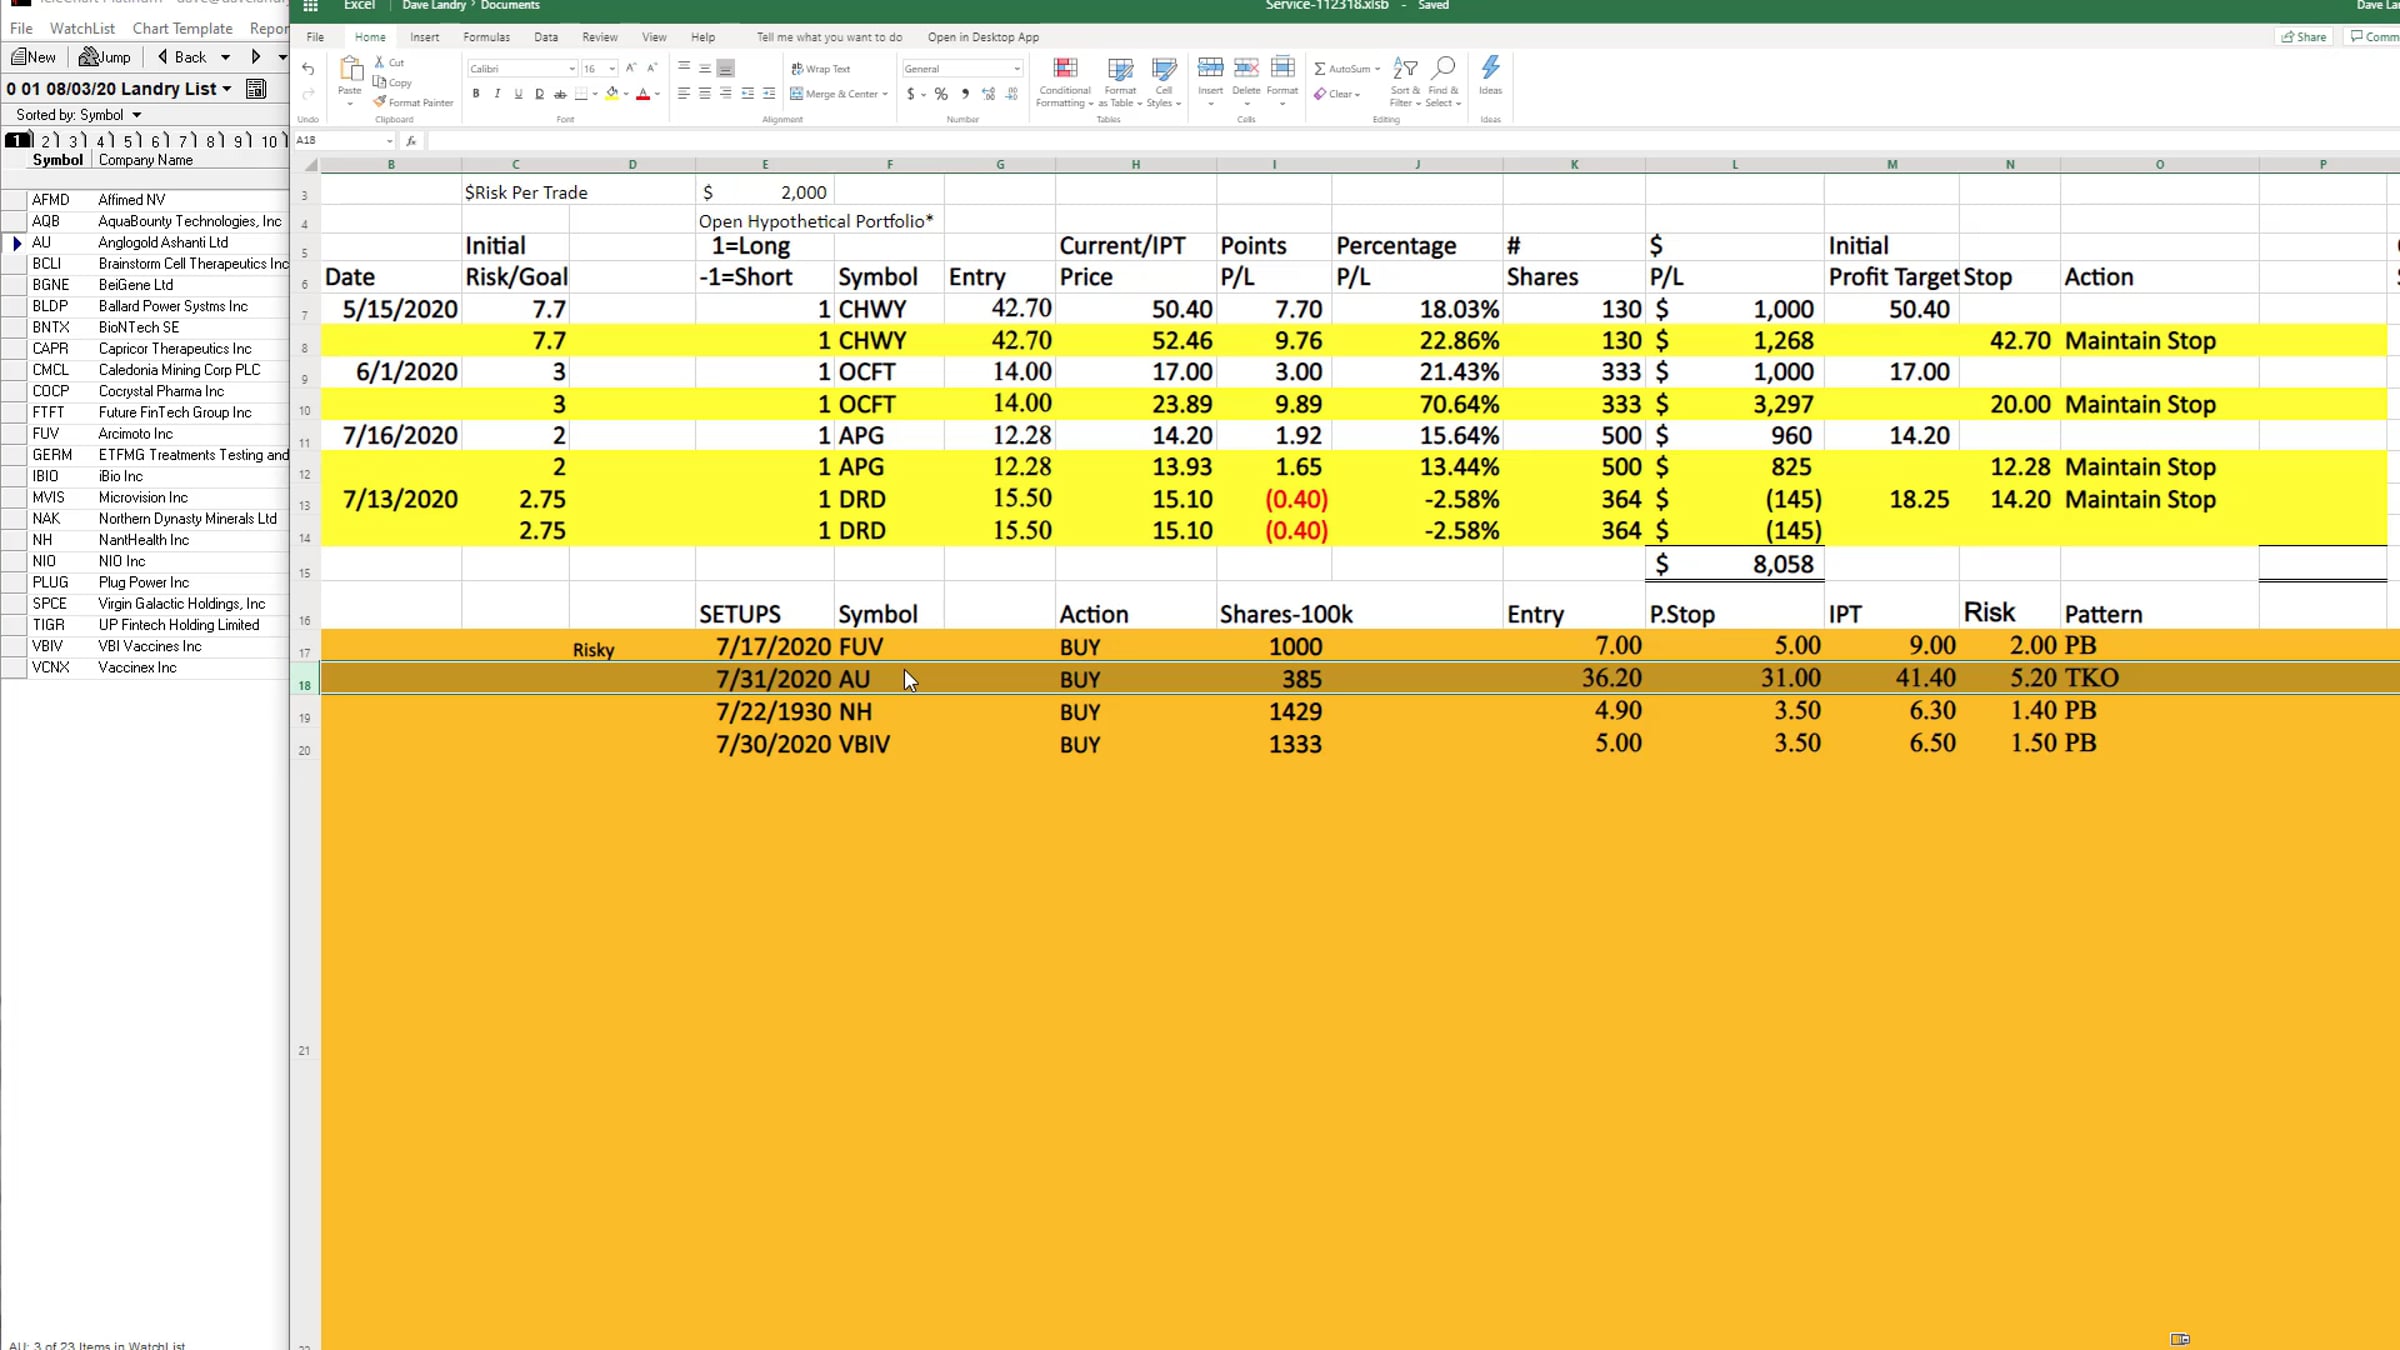Open the font size 16 dropdown
The width and height of the screenshot is (2400, 1350).
pos(612,69)
